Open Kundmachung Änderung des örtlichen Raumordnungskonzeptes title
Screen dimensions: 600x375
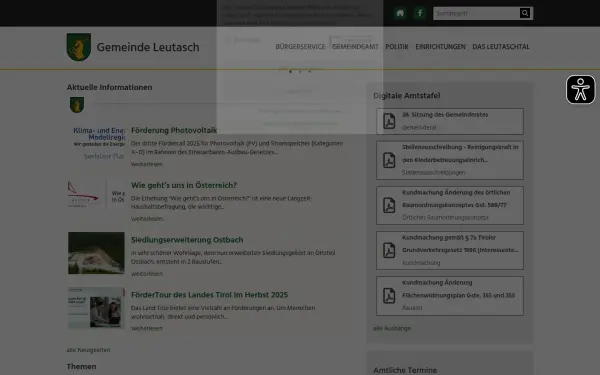(456, 199)
